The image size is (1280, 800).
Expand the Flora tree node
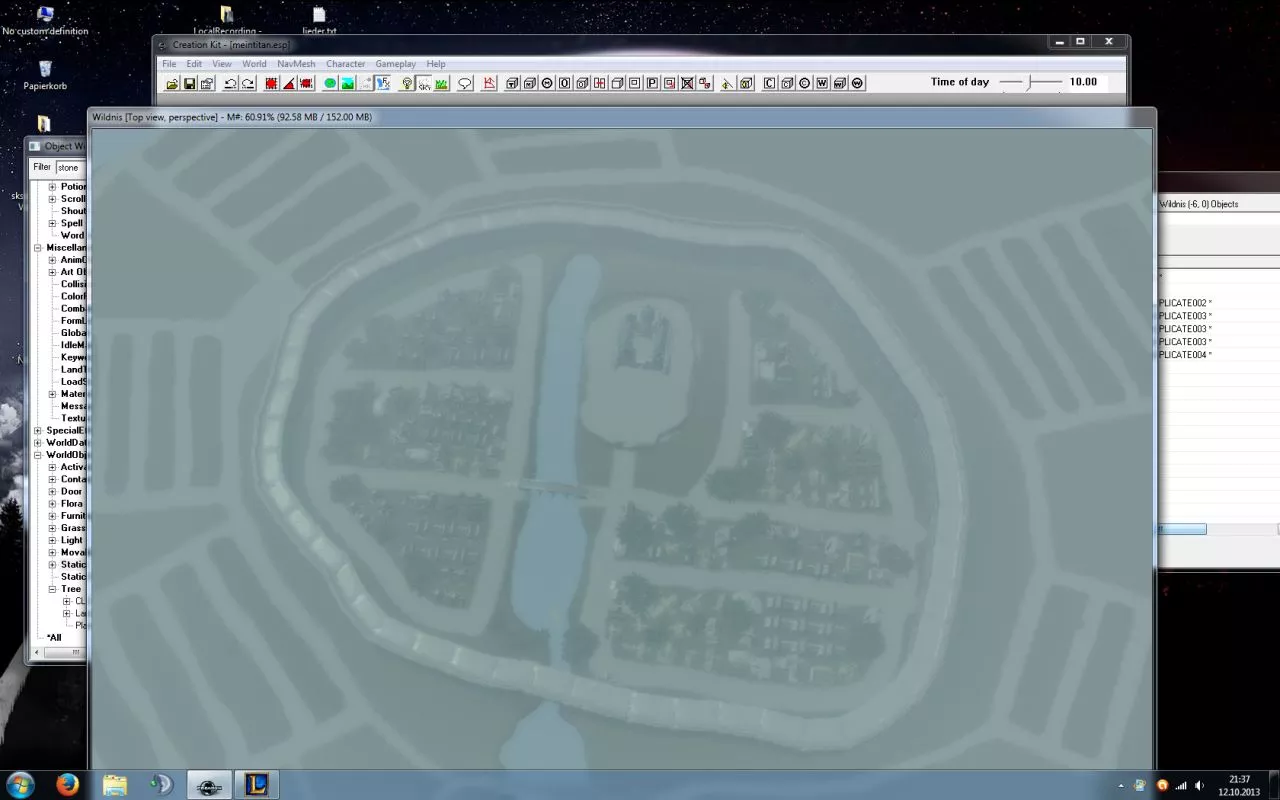click(52, 504)
